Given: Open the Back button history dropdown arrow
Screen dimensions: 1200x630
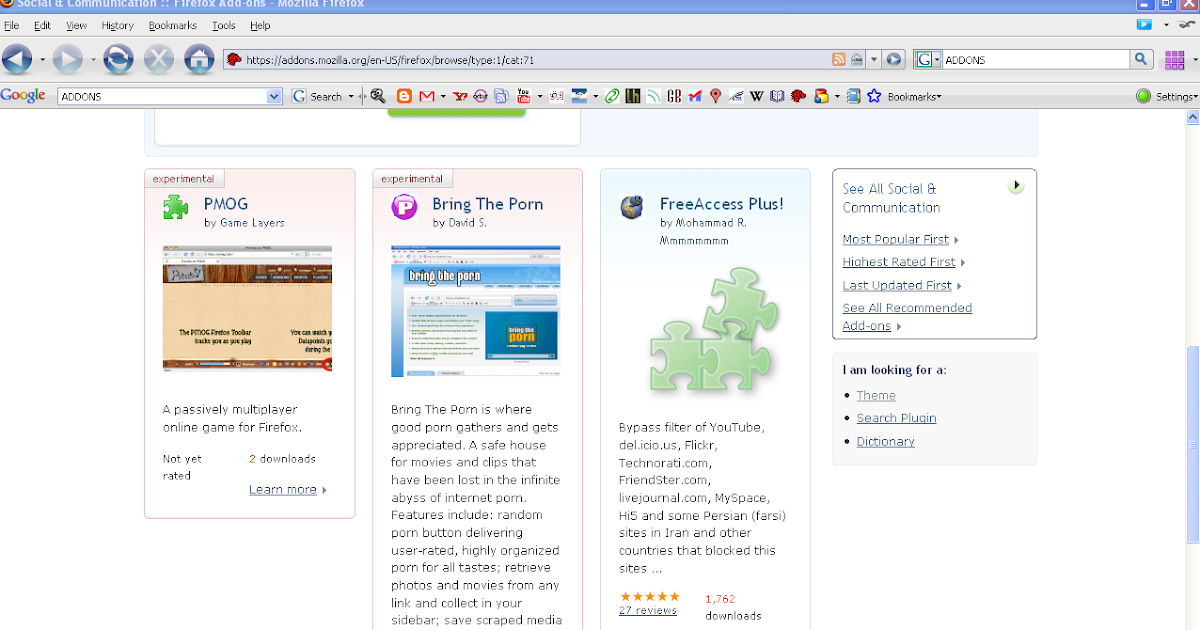Looking at the screenshot, I should 42,61.
